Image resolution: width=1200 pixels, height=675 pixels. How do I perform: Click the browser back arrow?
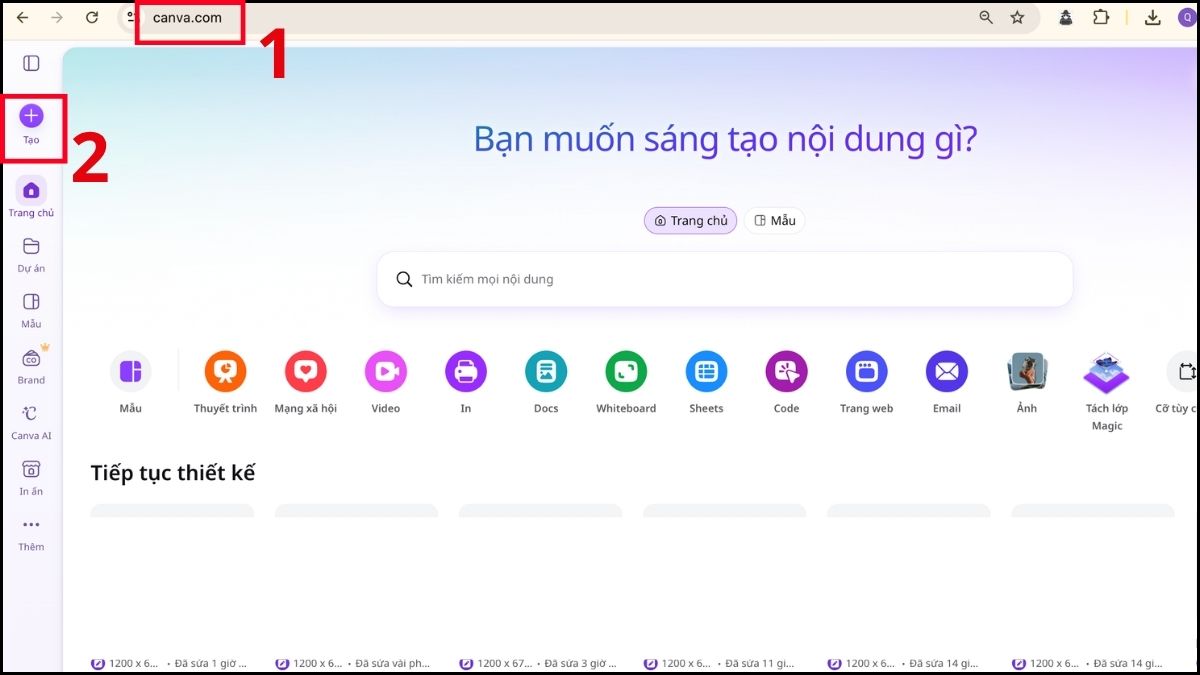click(x=22, y=18)
